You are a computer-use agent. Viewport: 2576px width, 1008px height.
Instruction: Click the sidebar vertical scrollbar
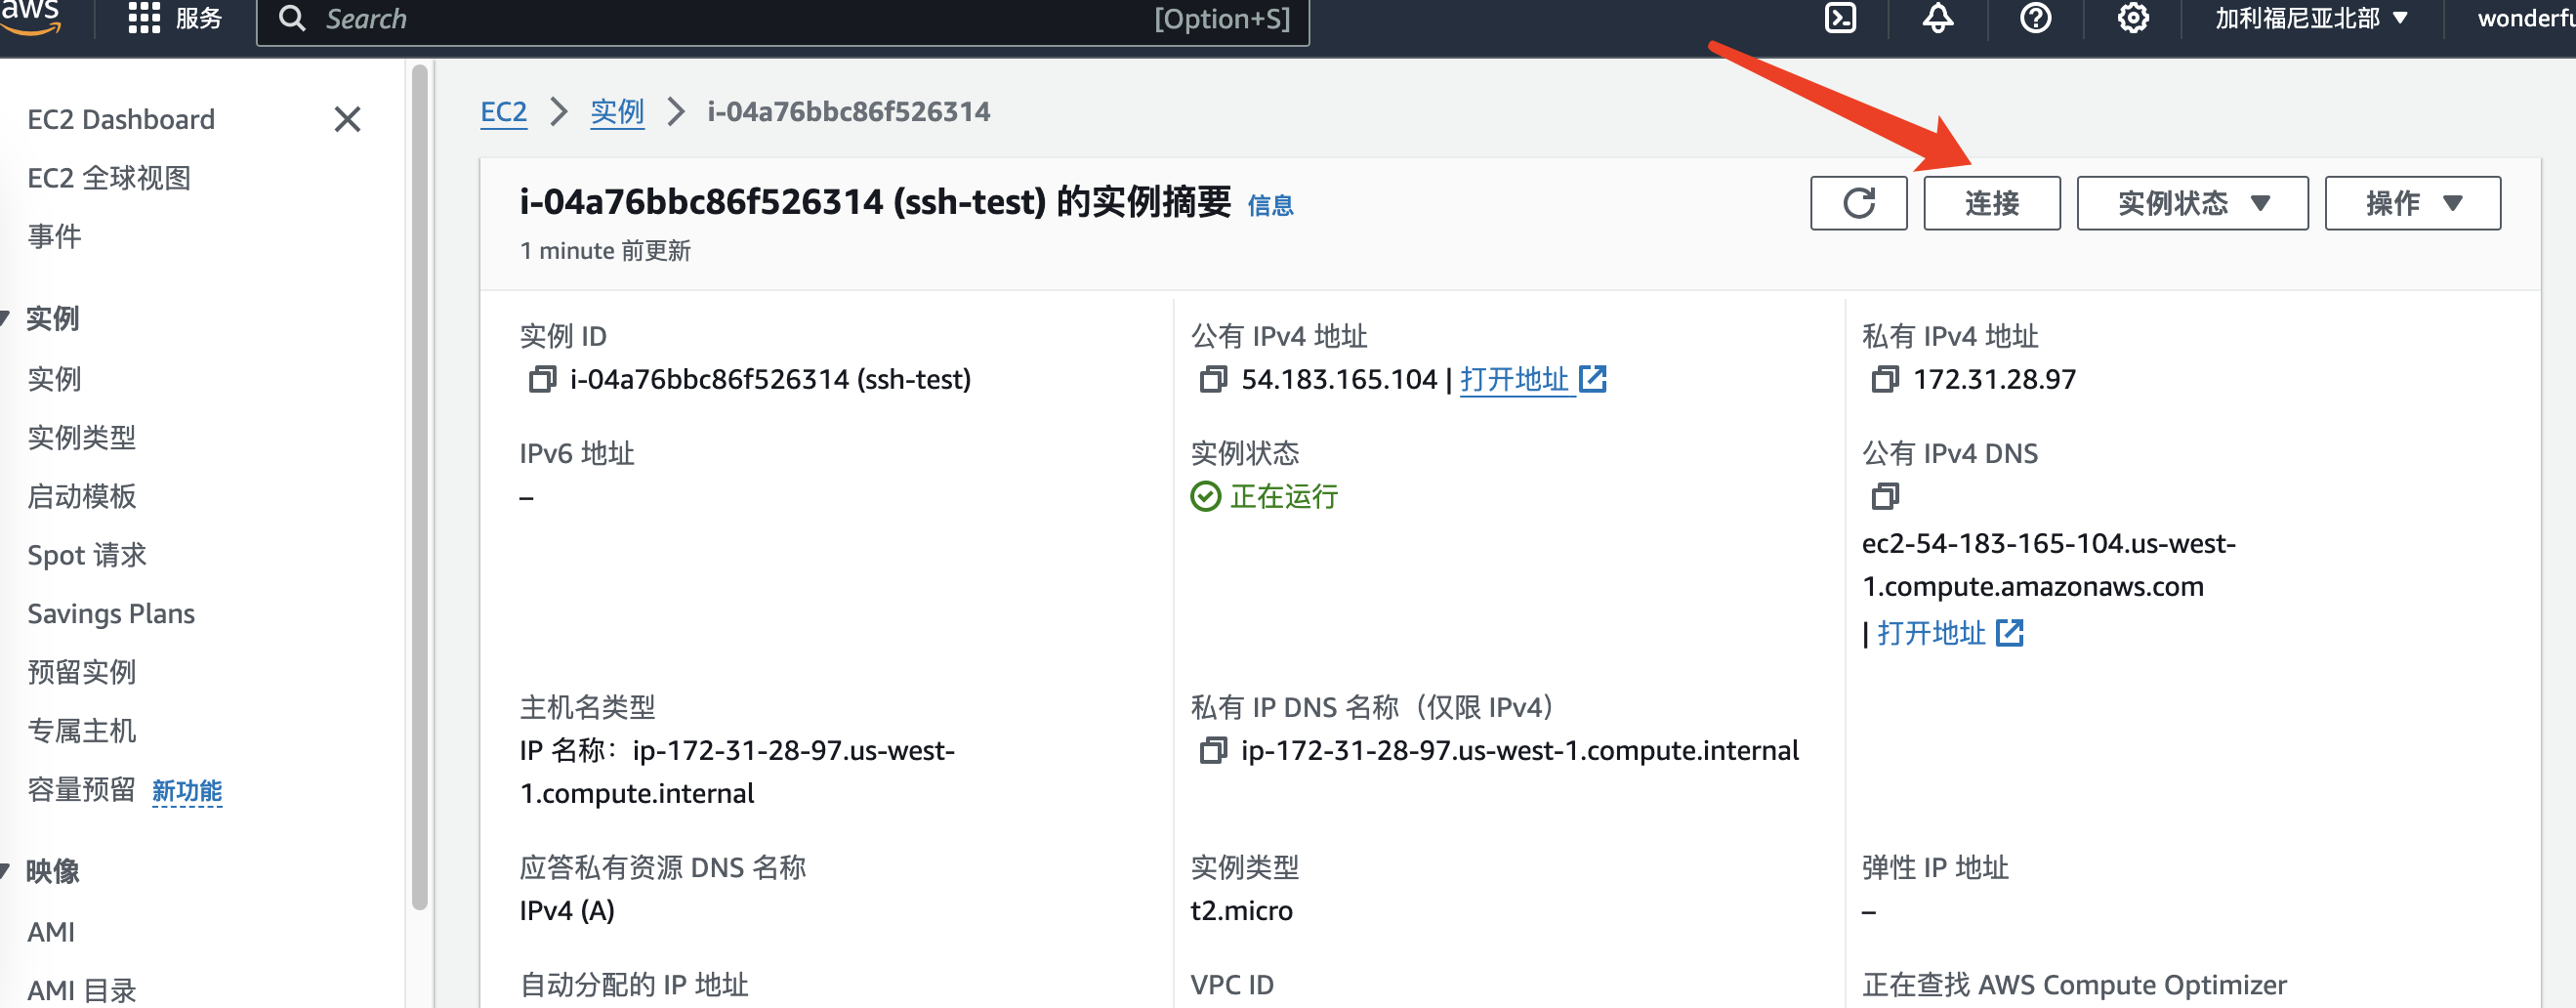click(x=419, y=487)
